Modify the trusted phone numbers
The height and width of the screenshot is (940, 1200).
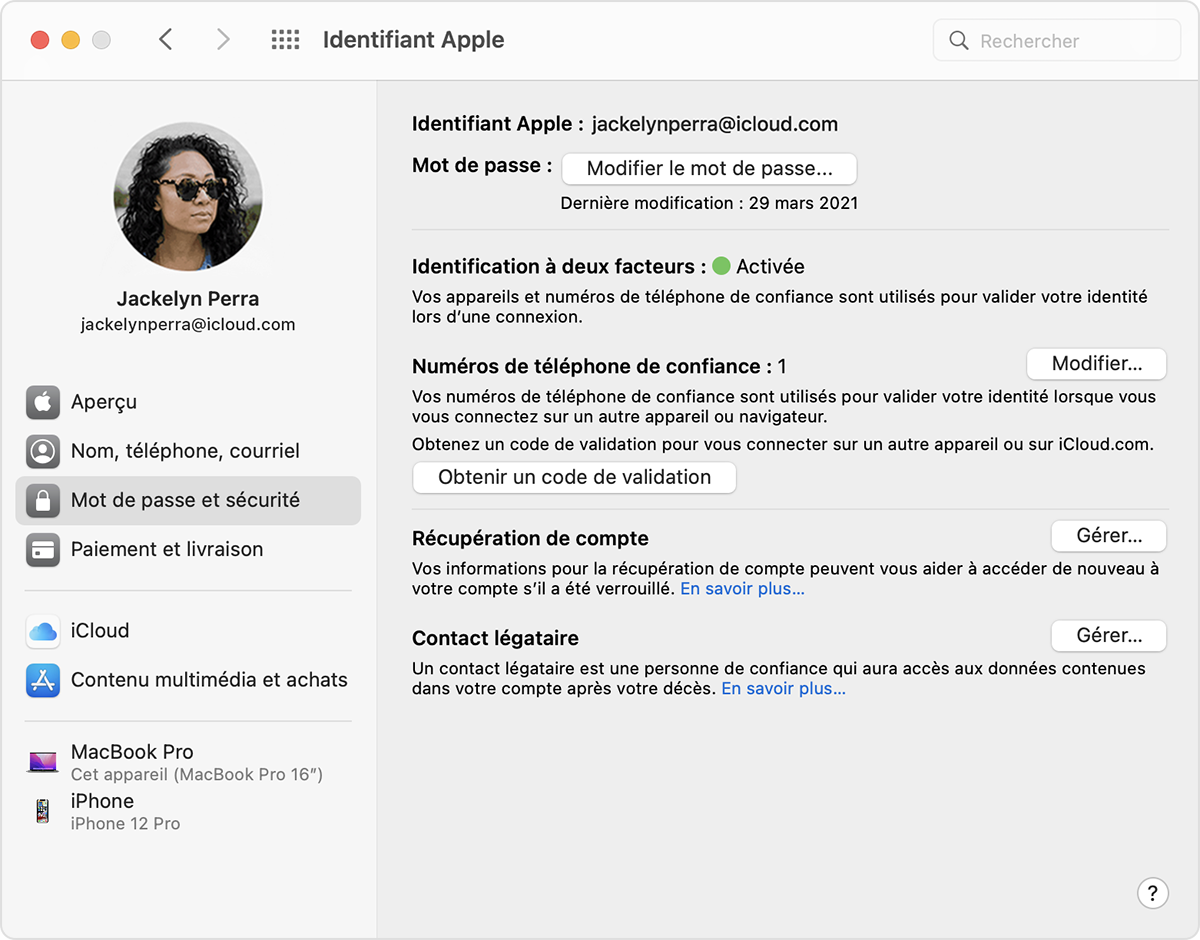click(x=1096, y=363)
